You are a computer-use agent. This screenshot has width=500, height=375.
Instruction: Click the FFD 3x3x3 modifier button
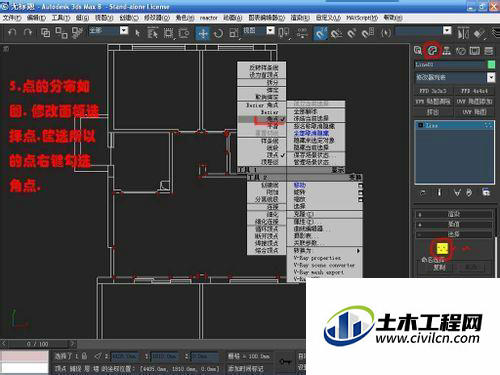[433, 91]
